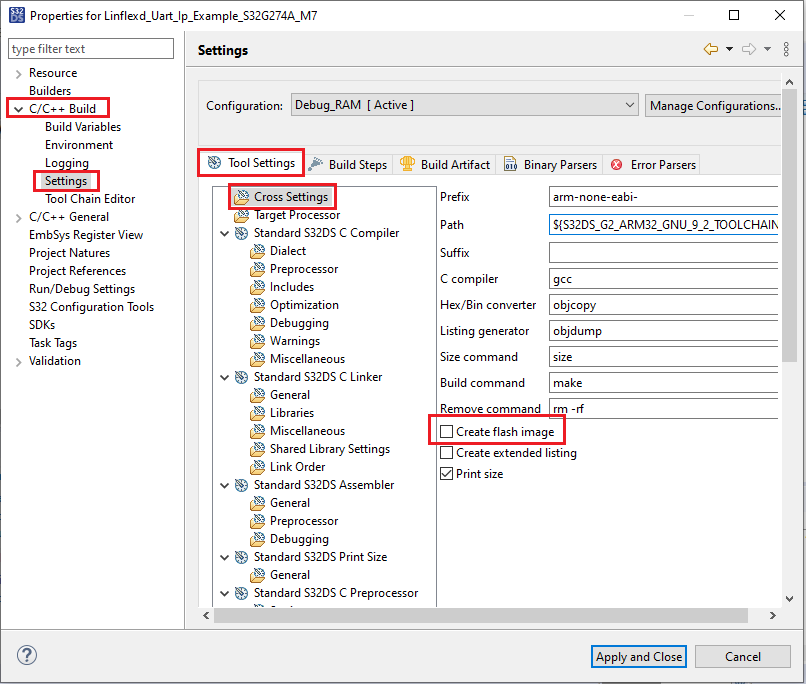Click the Shared Library Settings folder icon
Screen dimensions: 806x684
[258, 449]
